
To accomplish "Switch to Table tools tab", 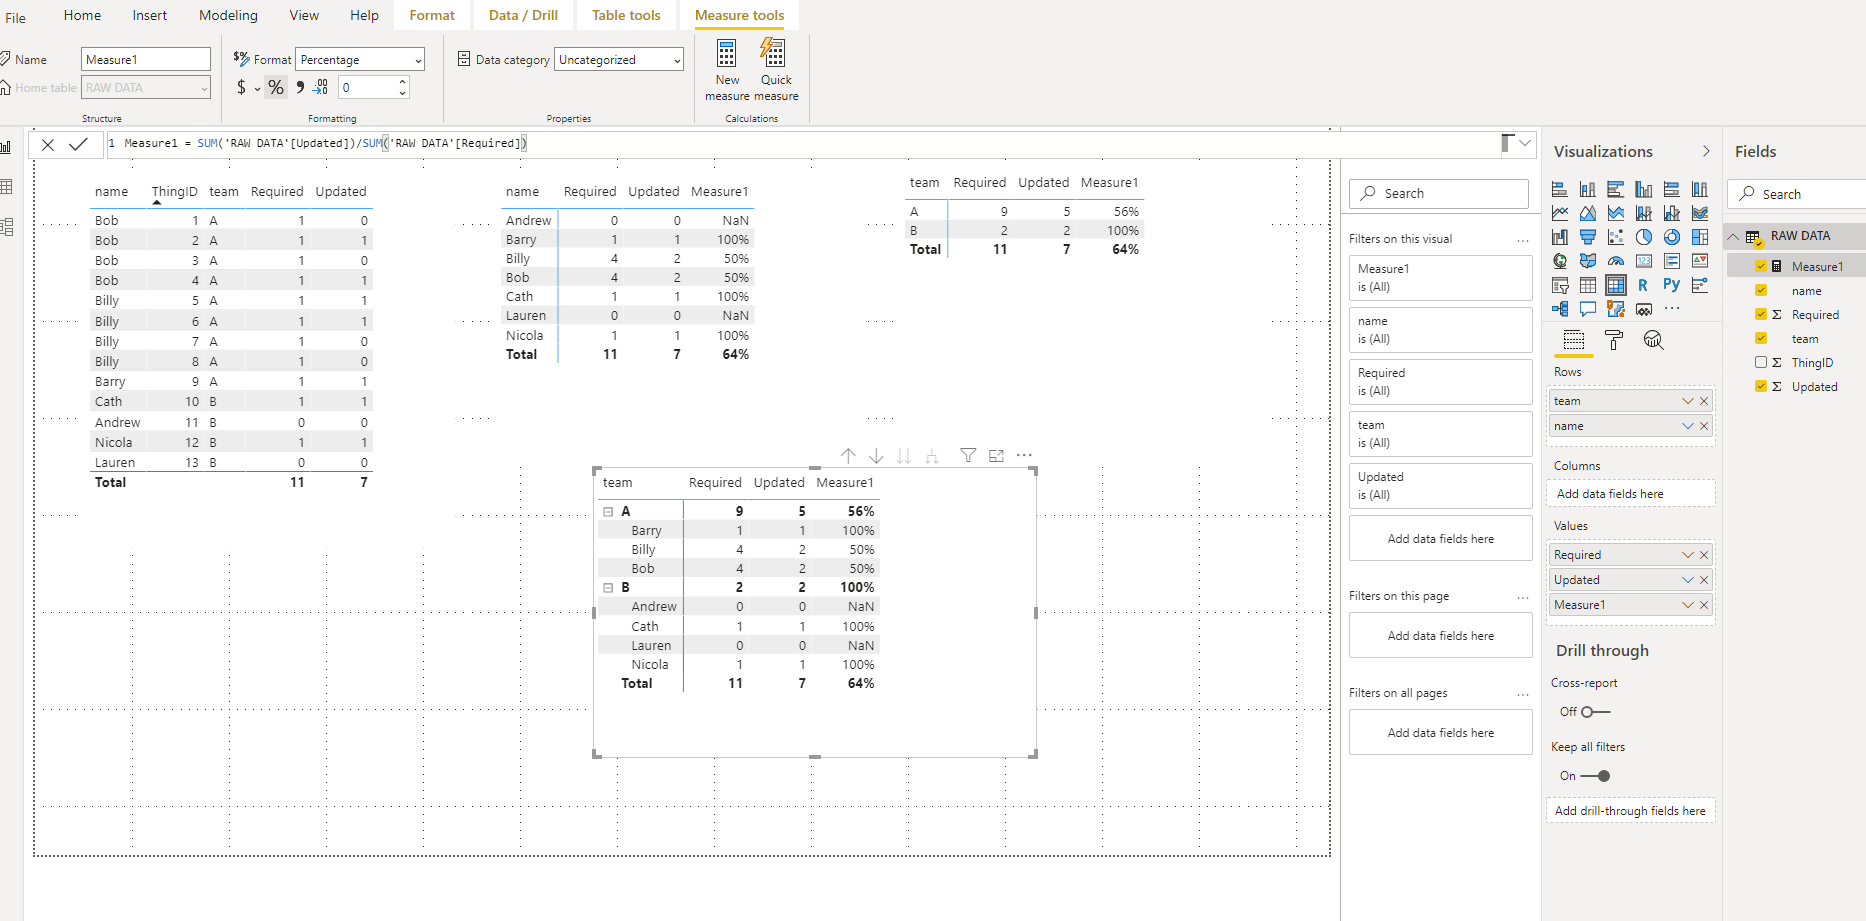I will tap(626, 15).
